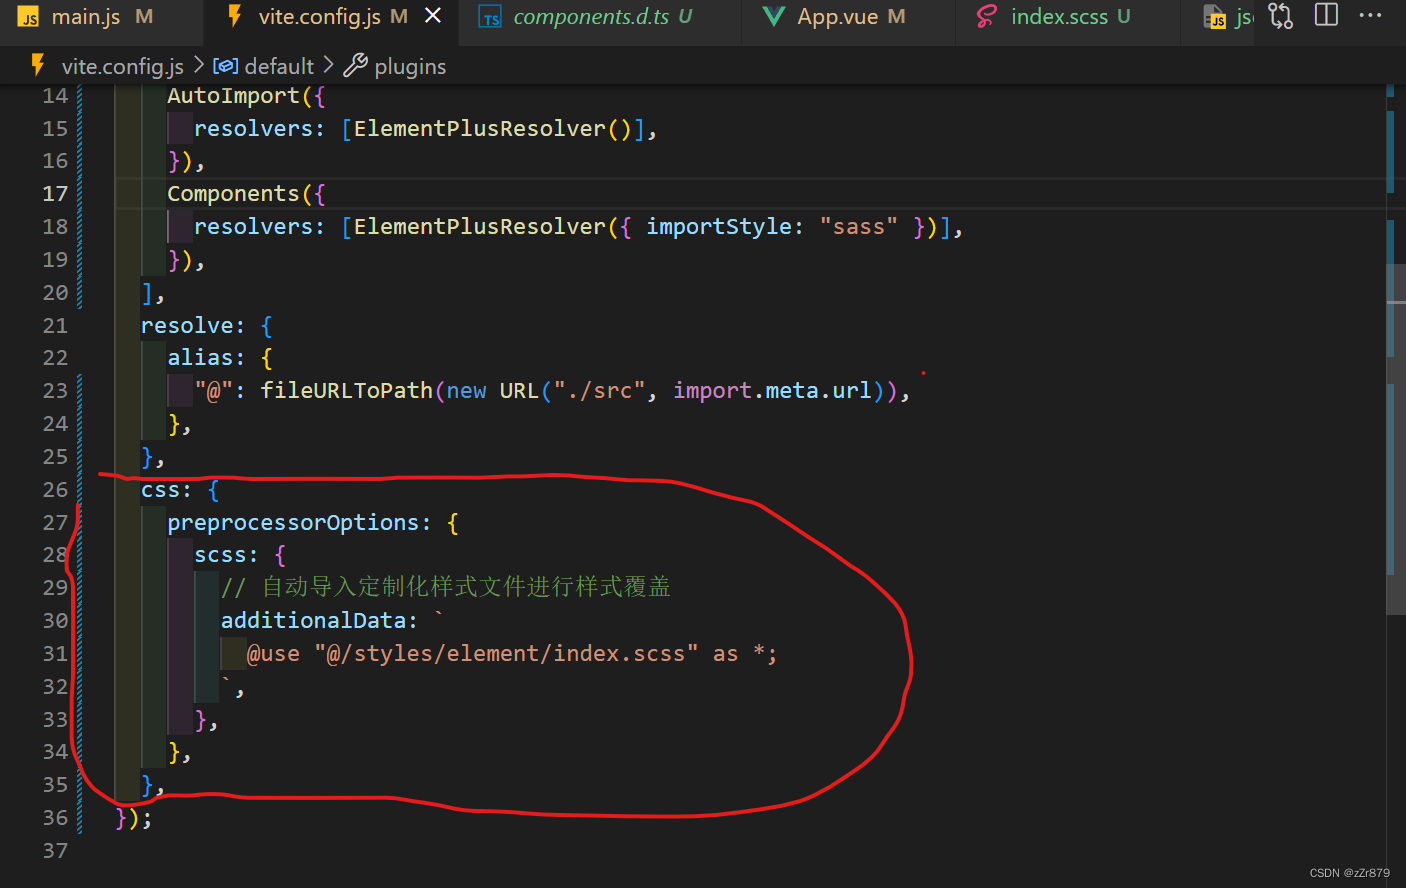Click the @use styles/element/index.scss line
Image resolution: width=1406 pixels, height=888 pixels.
point(512,654)
